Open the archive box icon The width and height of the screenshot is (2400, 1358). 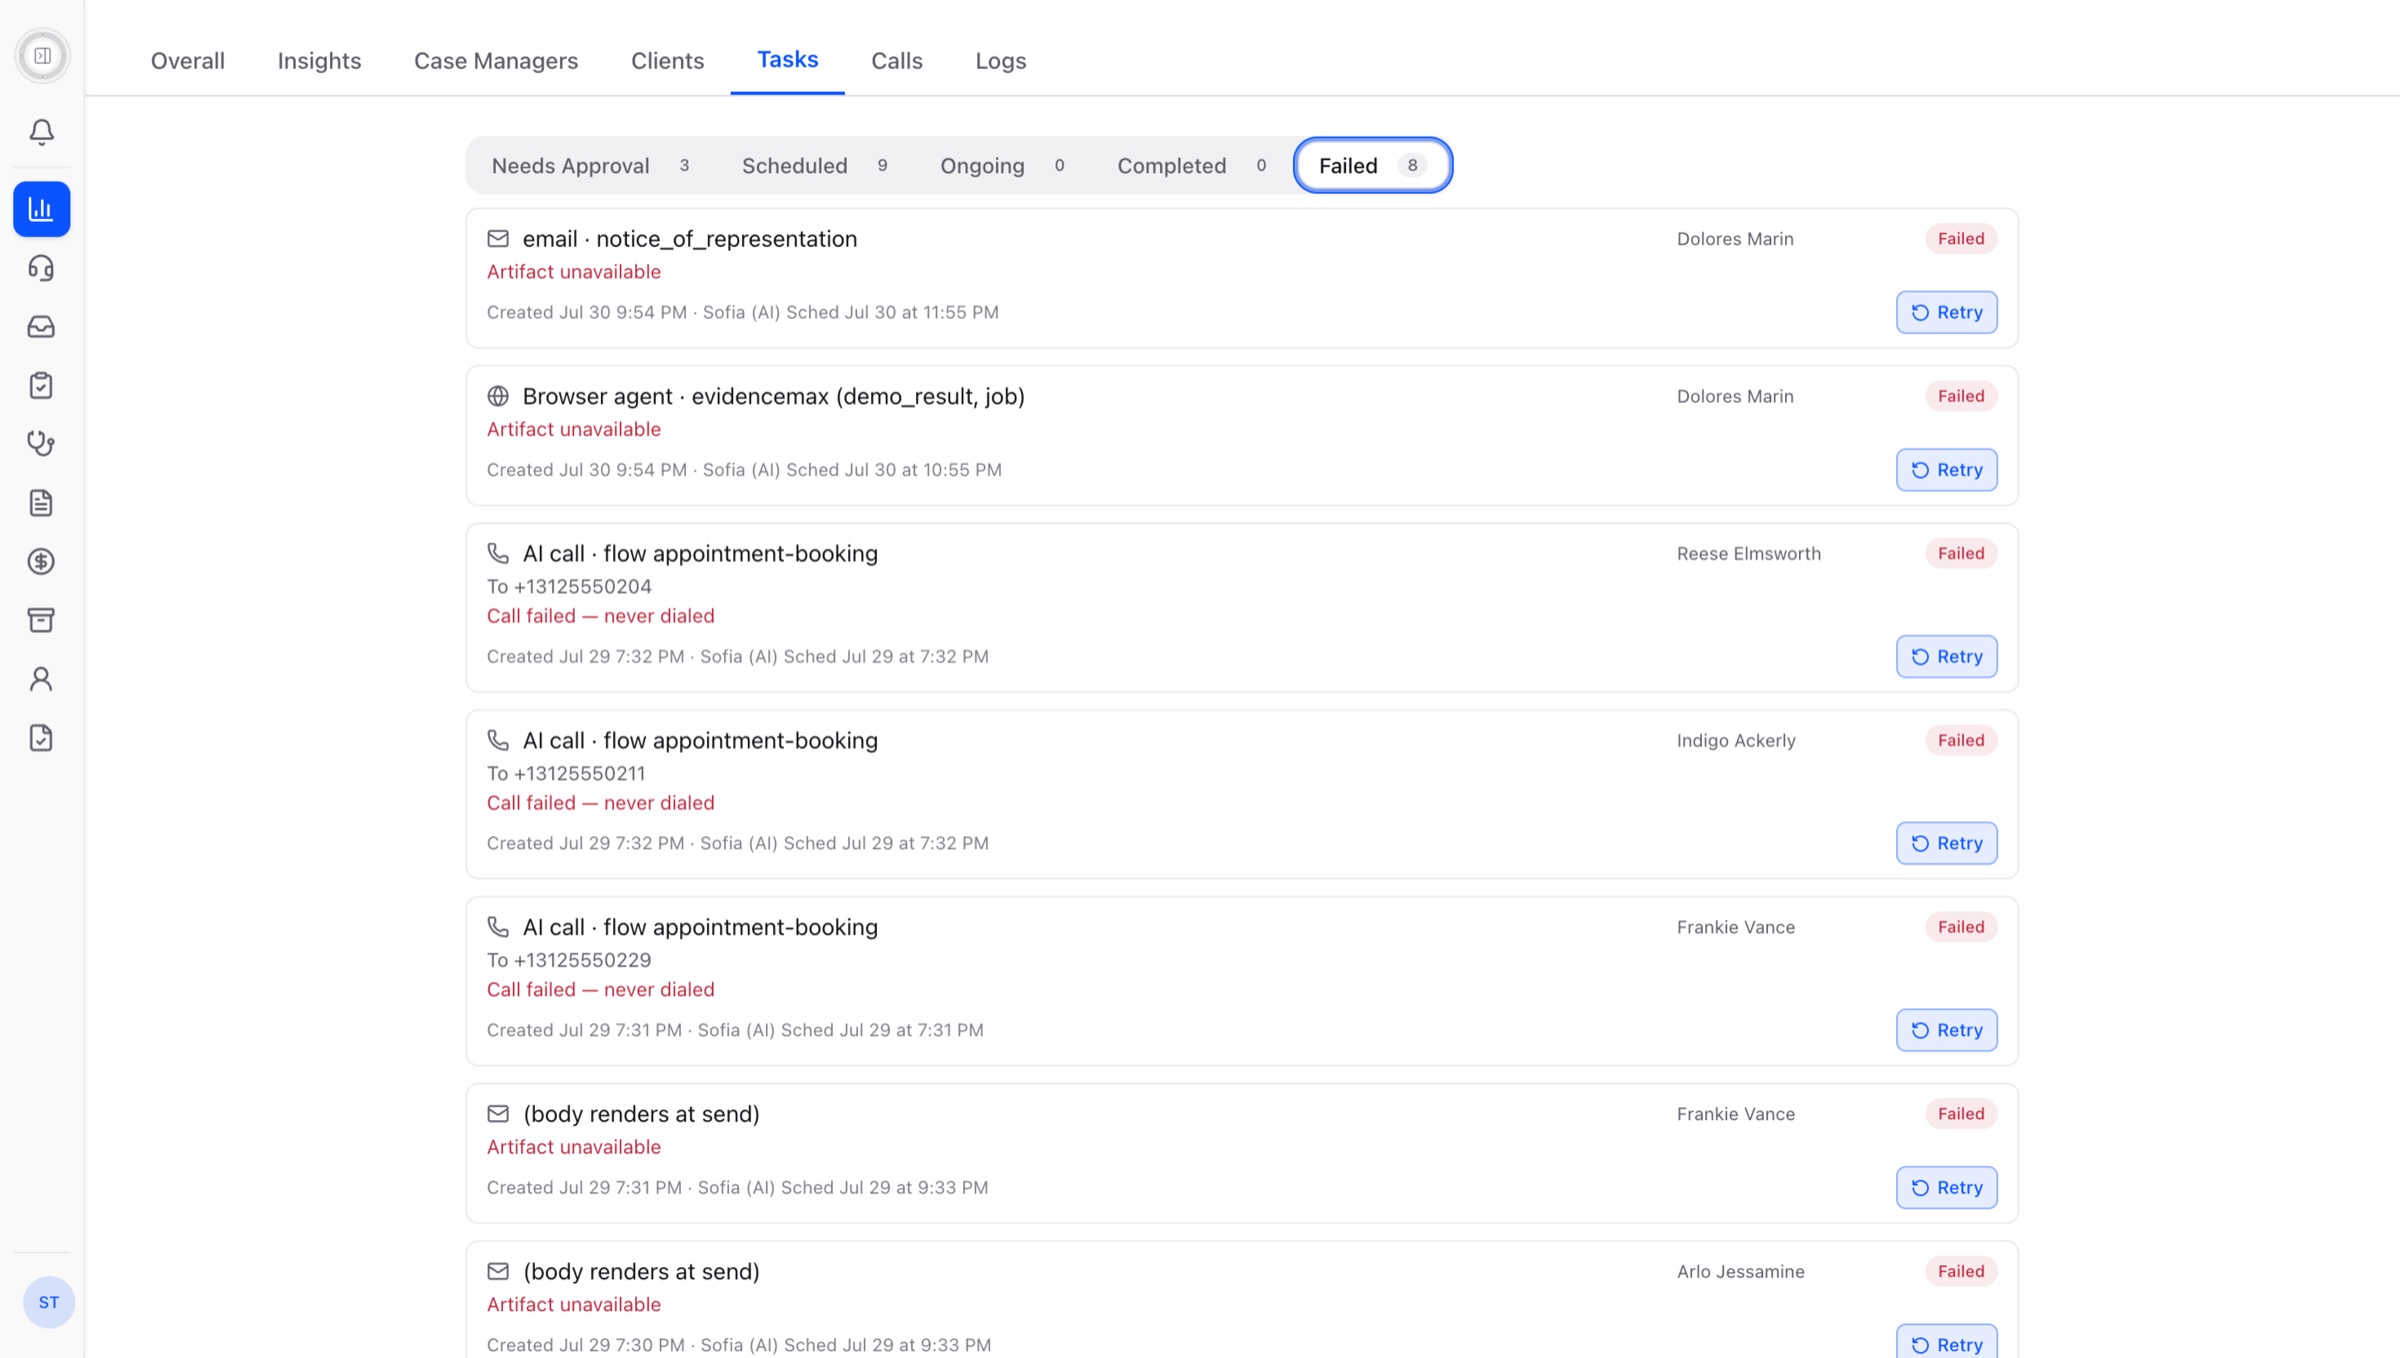click(41, 620)
